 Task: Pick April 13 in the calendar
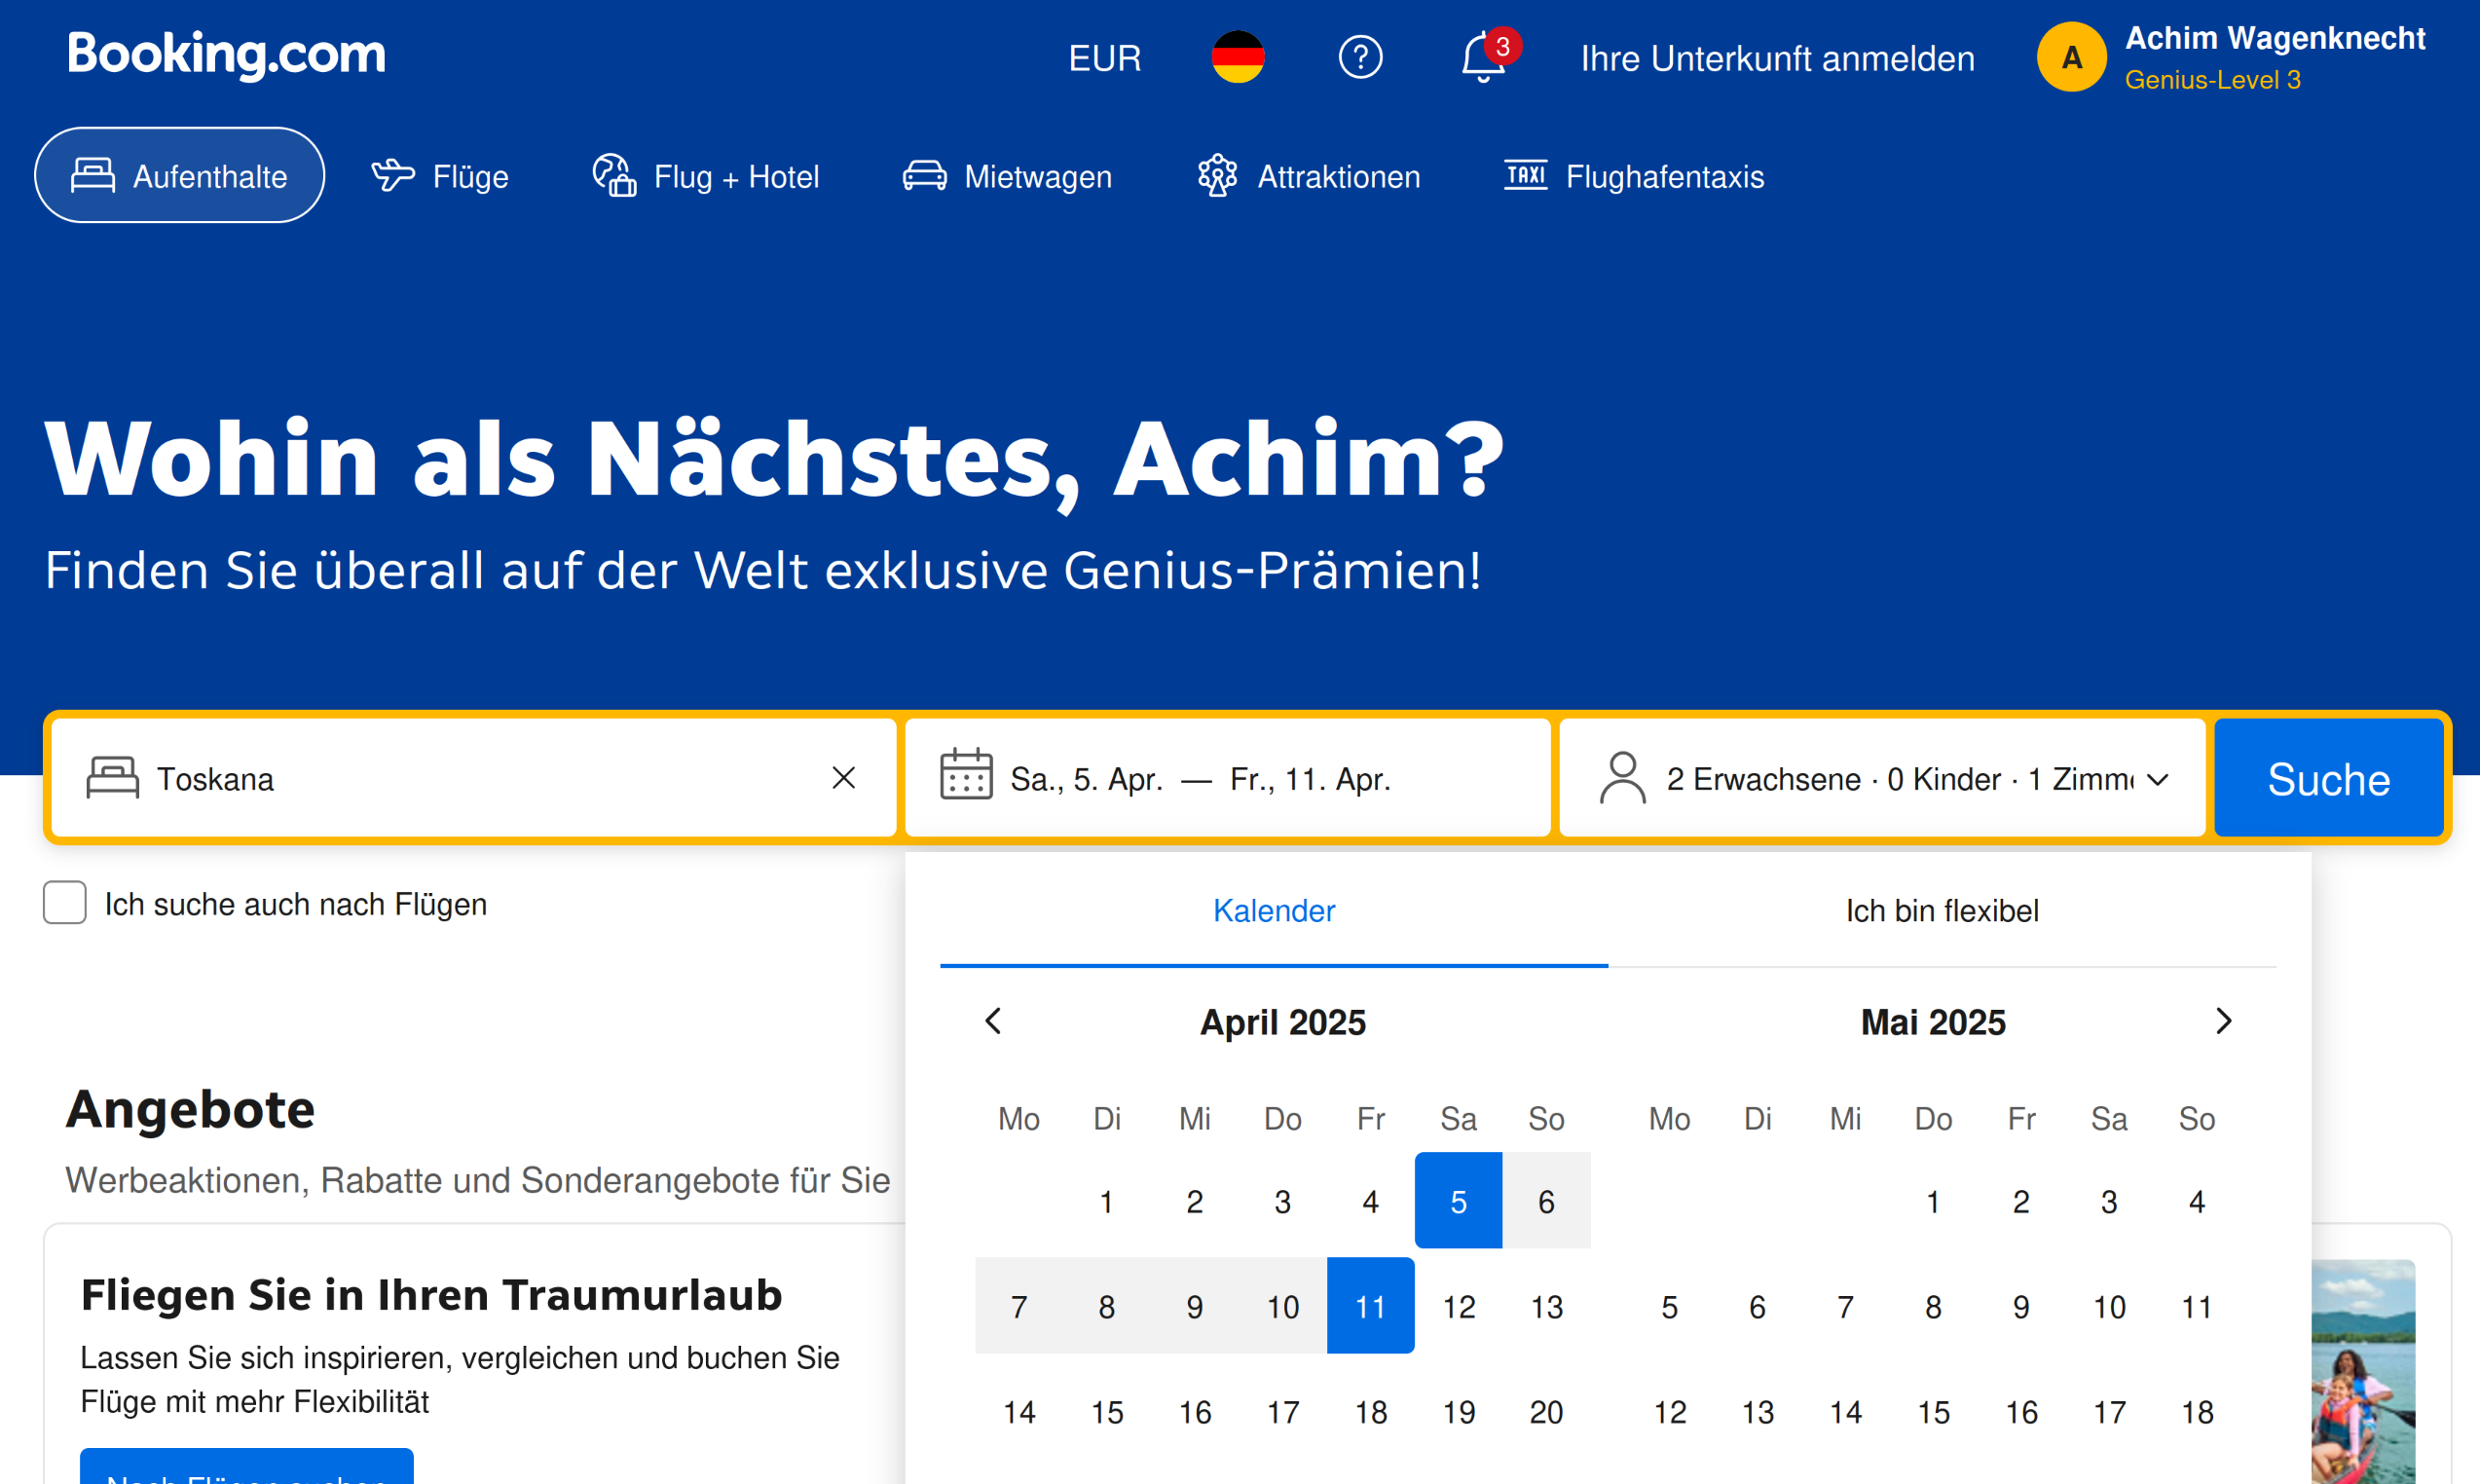point(1546,1305)
